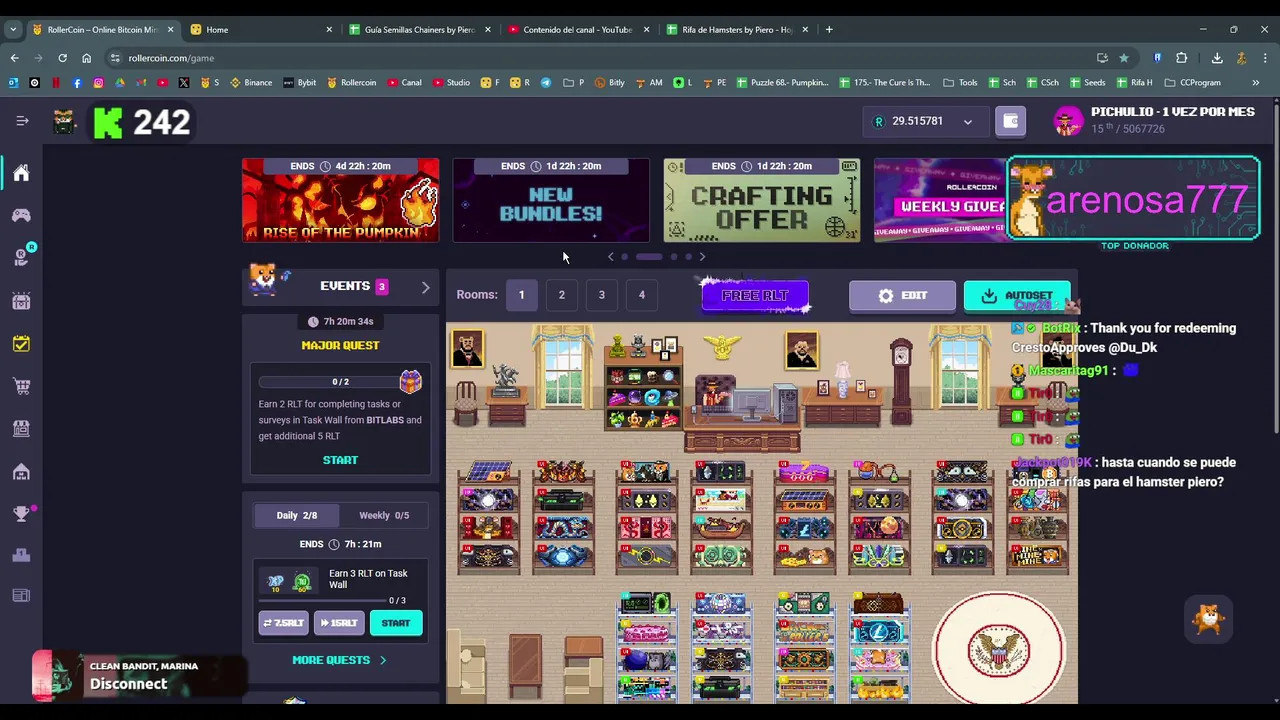
Task: Click the PICHULIO profile avatar
Action: (x=1068, y=121)
